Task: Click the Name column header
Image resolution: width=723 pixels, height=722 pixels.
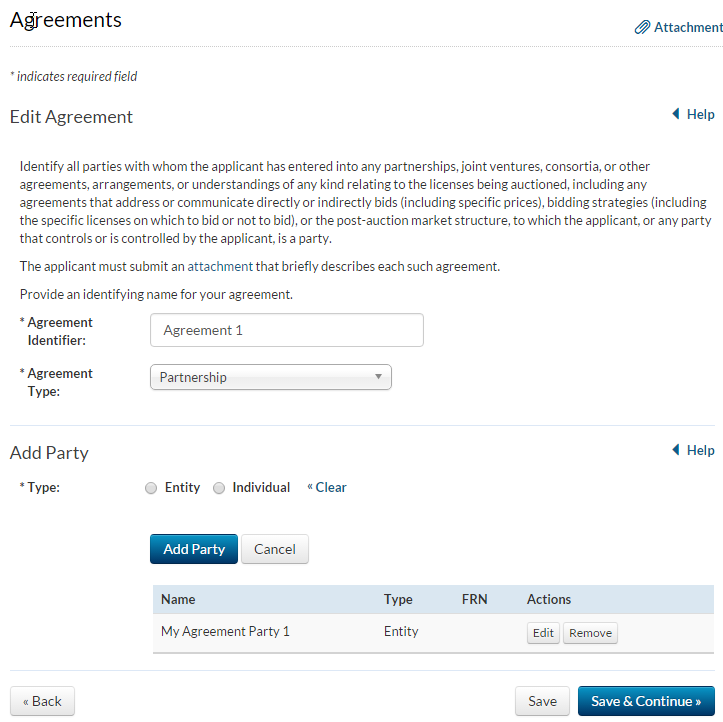Action: pos(178,600)
